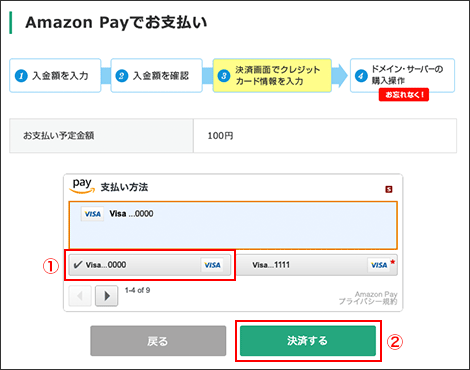The width and height of the screenshot is (470, 370).
Task: Go to next page of payment methods
Action: click(106, 296)
